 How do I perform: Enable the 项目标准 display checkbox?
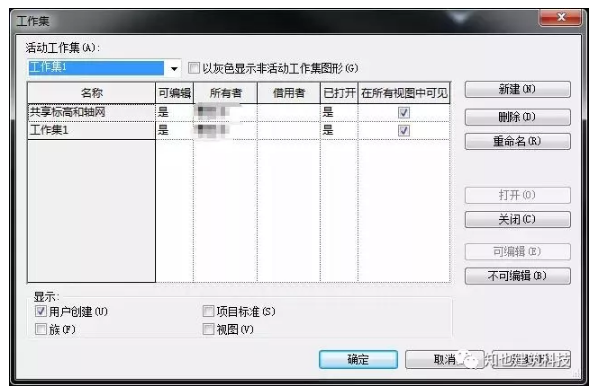(208, 311)
